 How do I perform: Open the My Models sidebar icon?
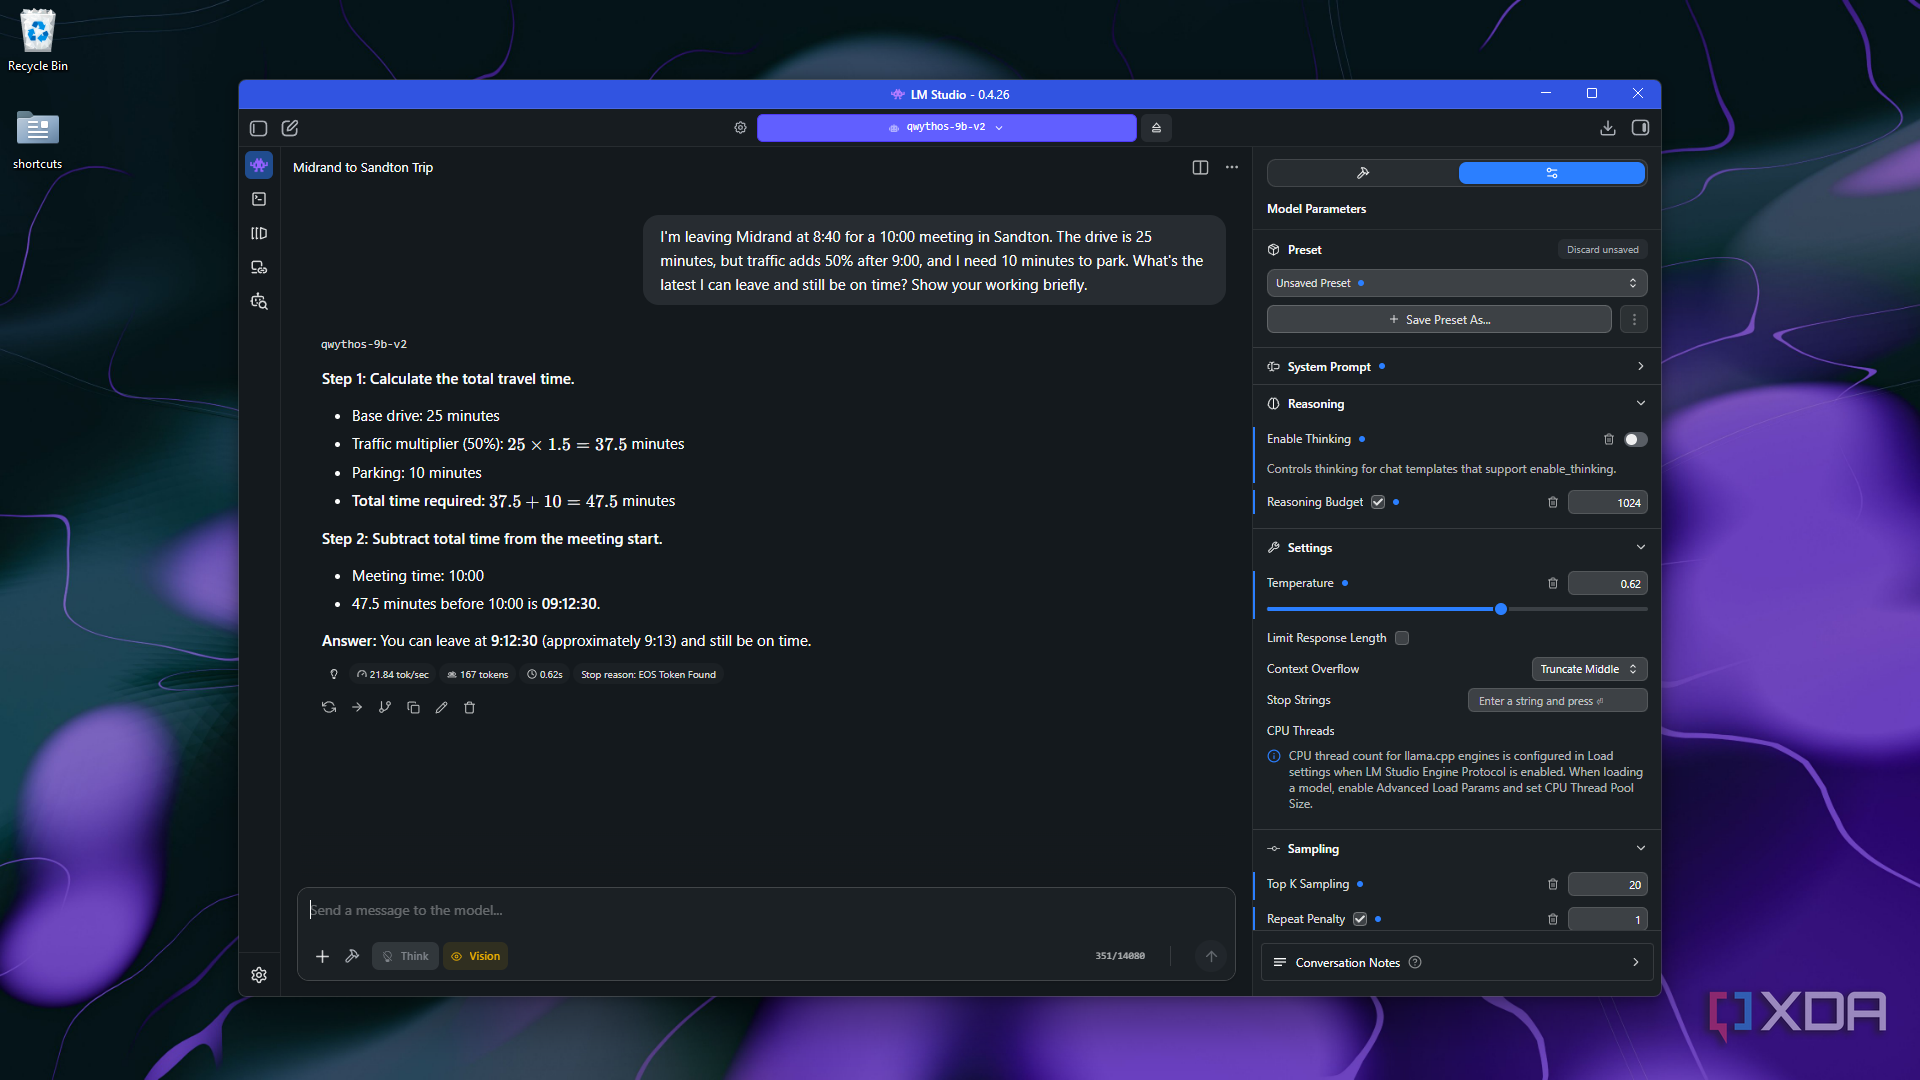click(x=259, y=233)
